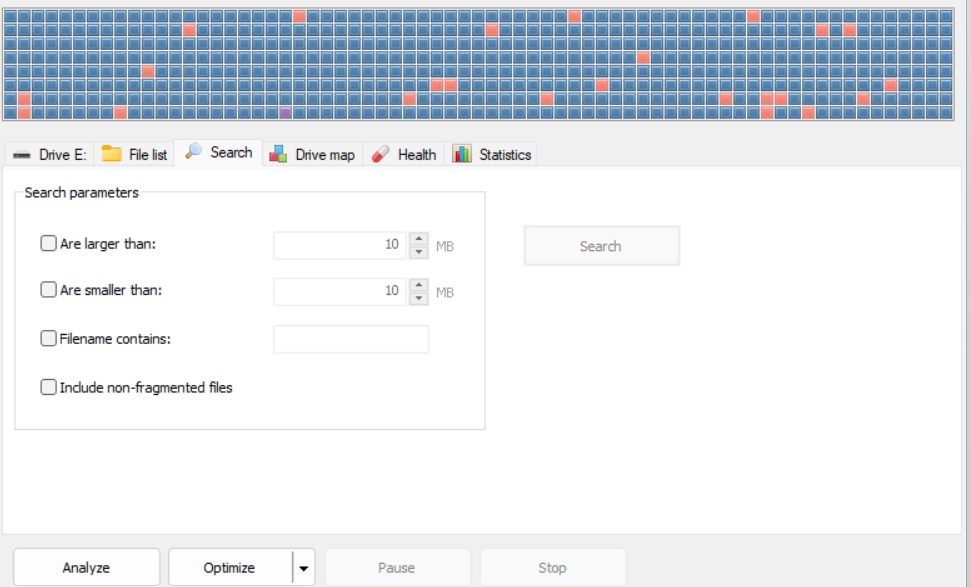Decrease the 'Are smaller than' value
This screenshot has height=587, width=971.
[419, 298]
